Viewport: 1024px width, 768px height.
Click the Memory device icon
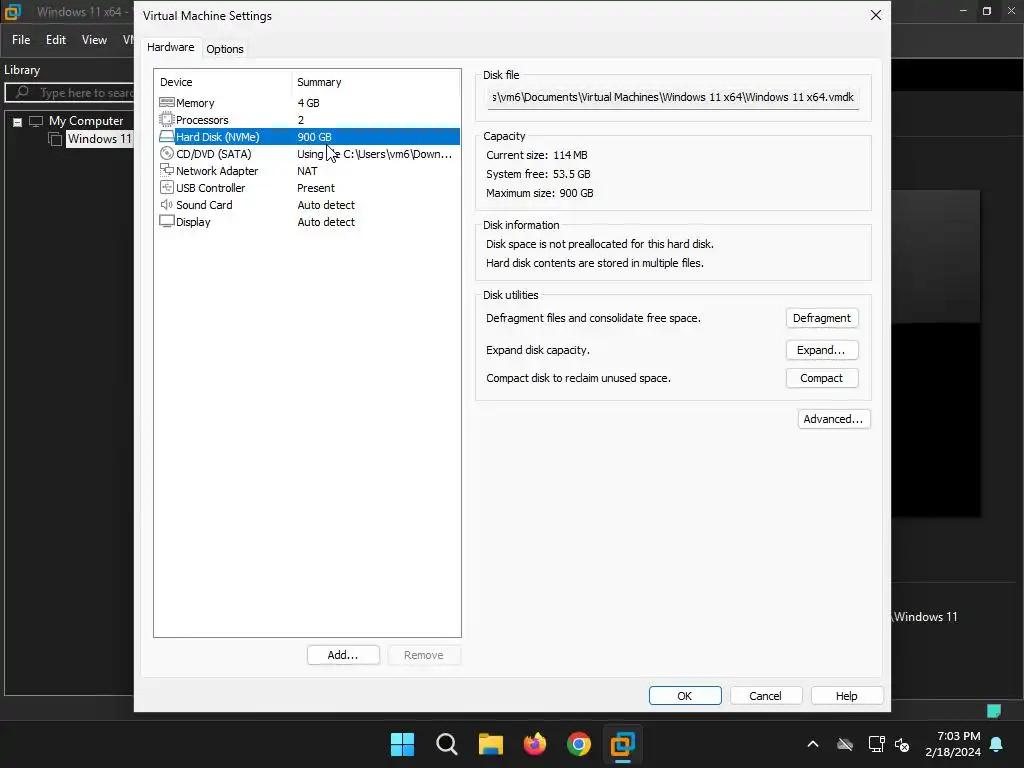[x=167, y=103]
